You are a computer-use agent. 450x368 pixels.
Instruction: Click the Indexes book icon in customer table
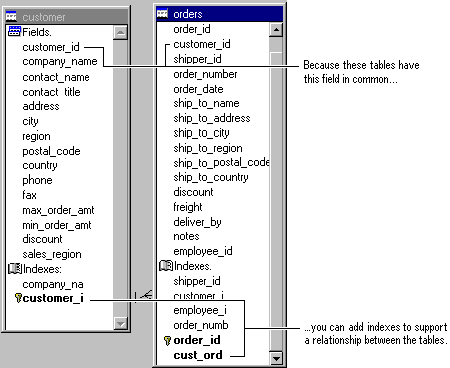15,269
